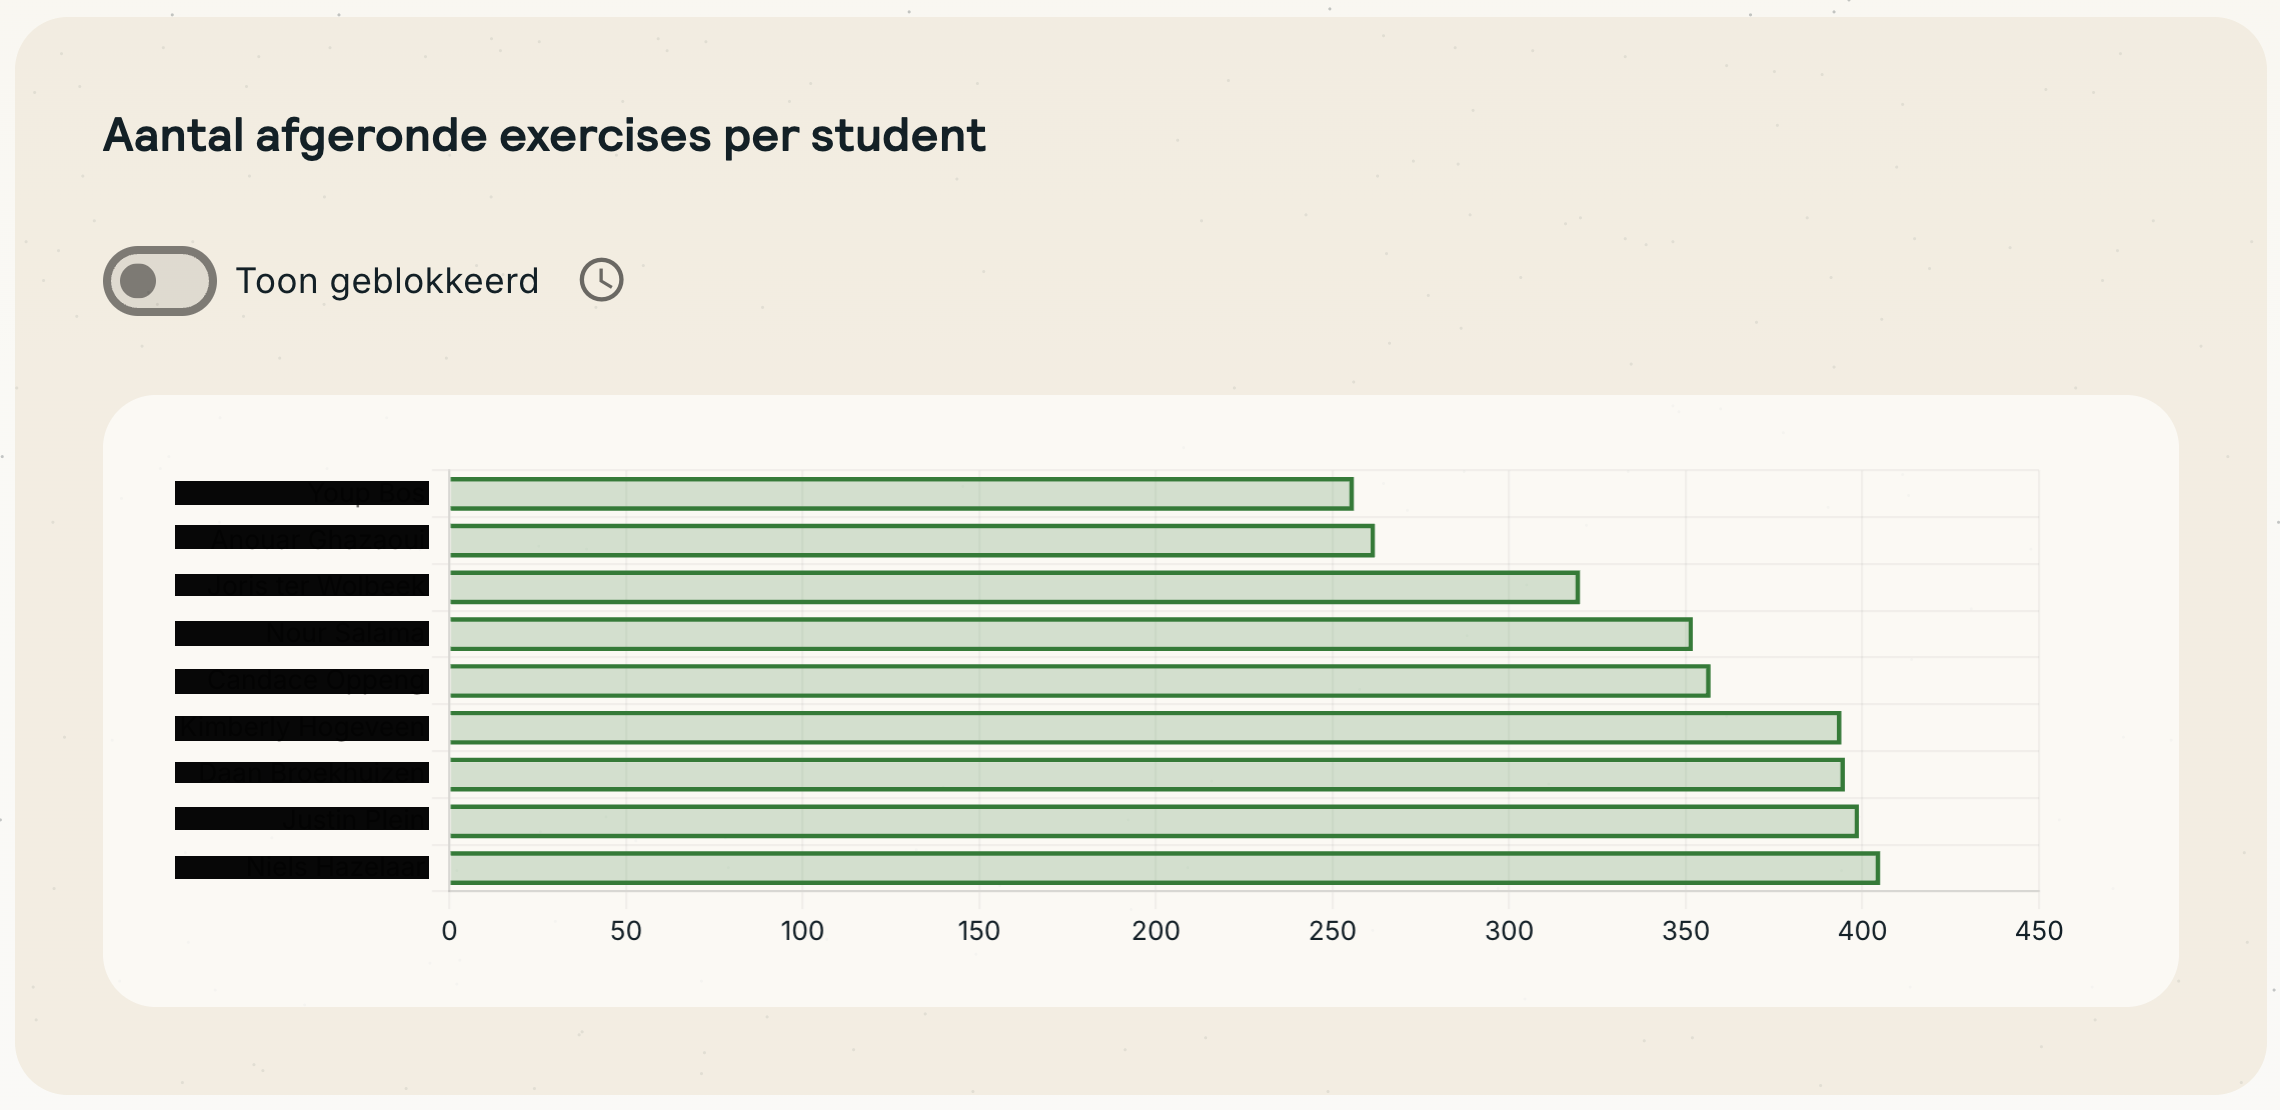Viewport: 2280px width, 1110px height.
Task: Click the 200 axis tick label
Action: pos(1156,931)
